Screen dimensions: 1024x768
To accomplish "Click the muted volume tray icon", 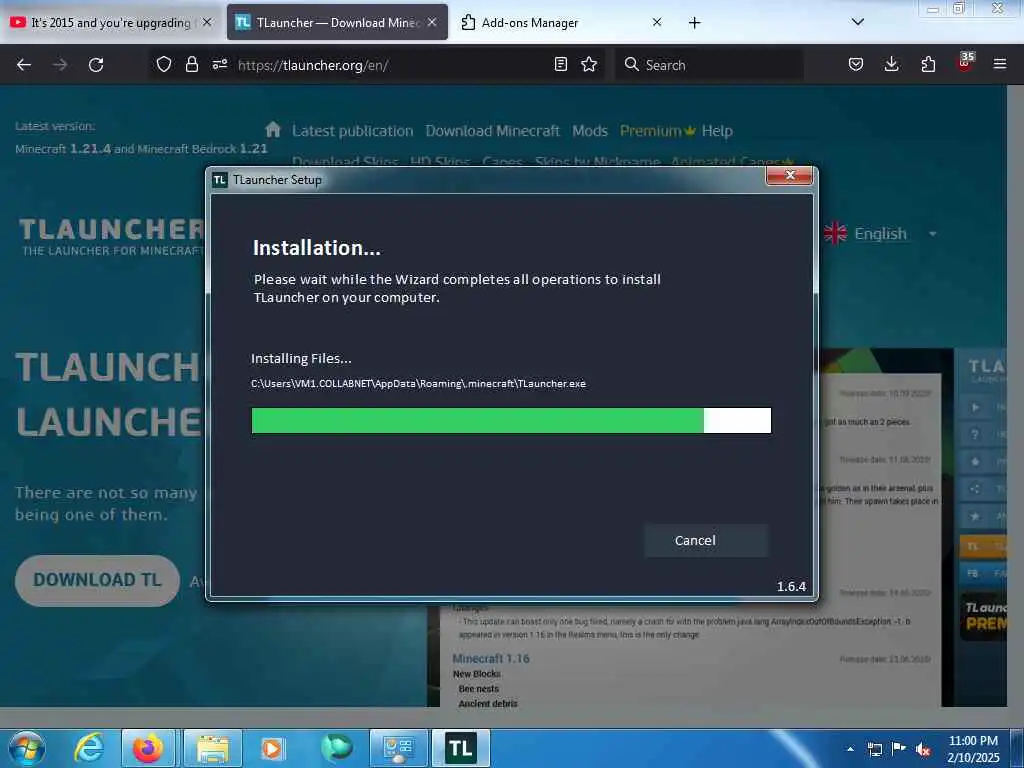I will tap(923, 749).
